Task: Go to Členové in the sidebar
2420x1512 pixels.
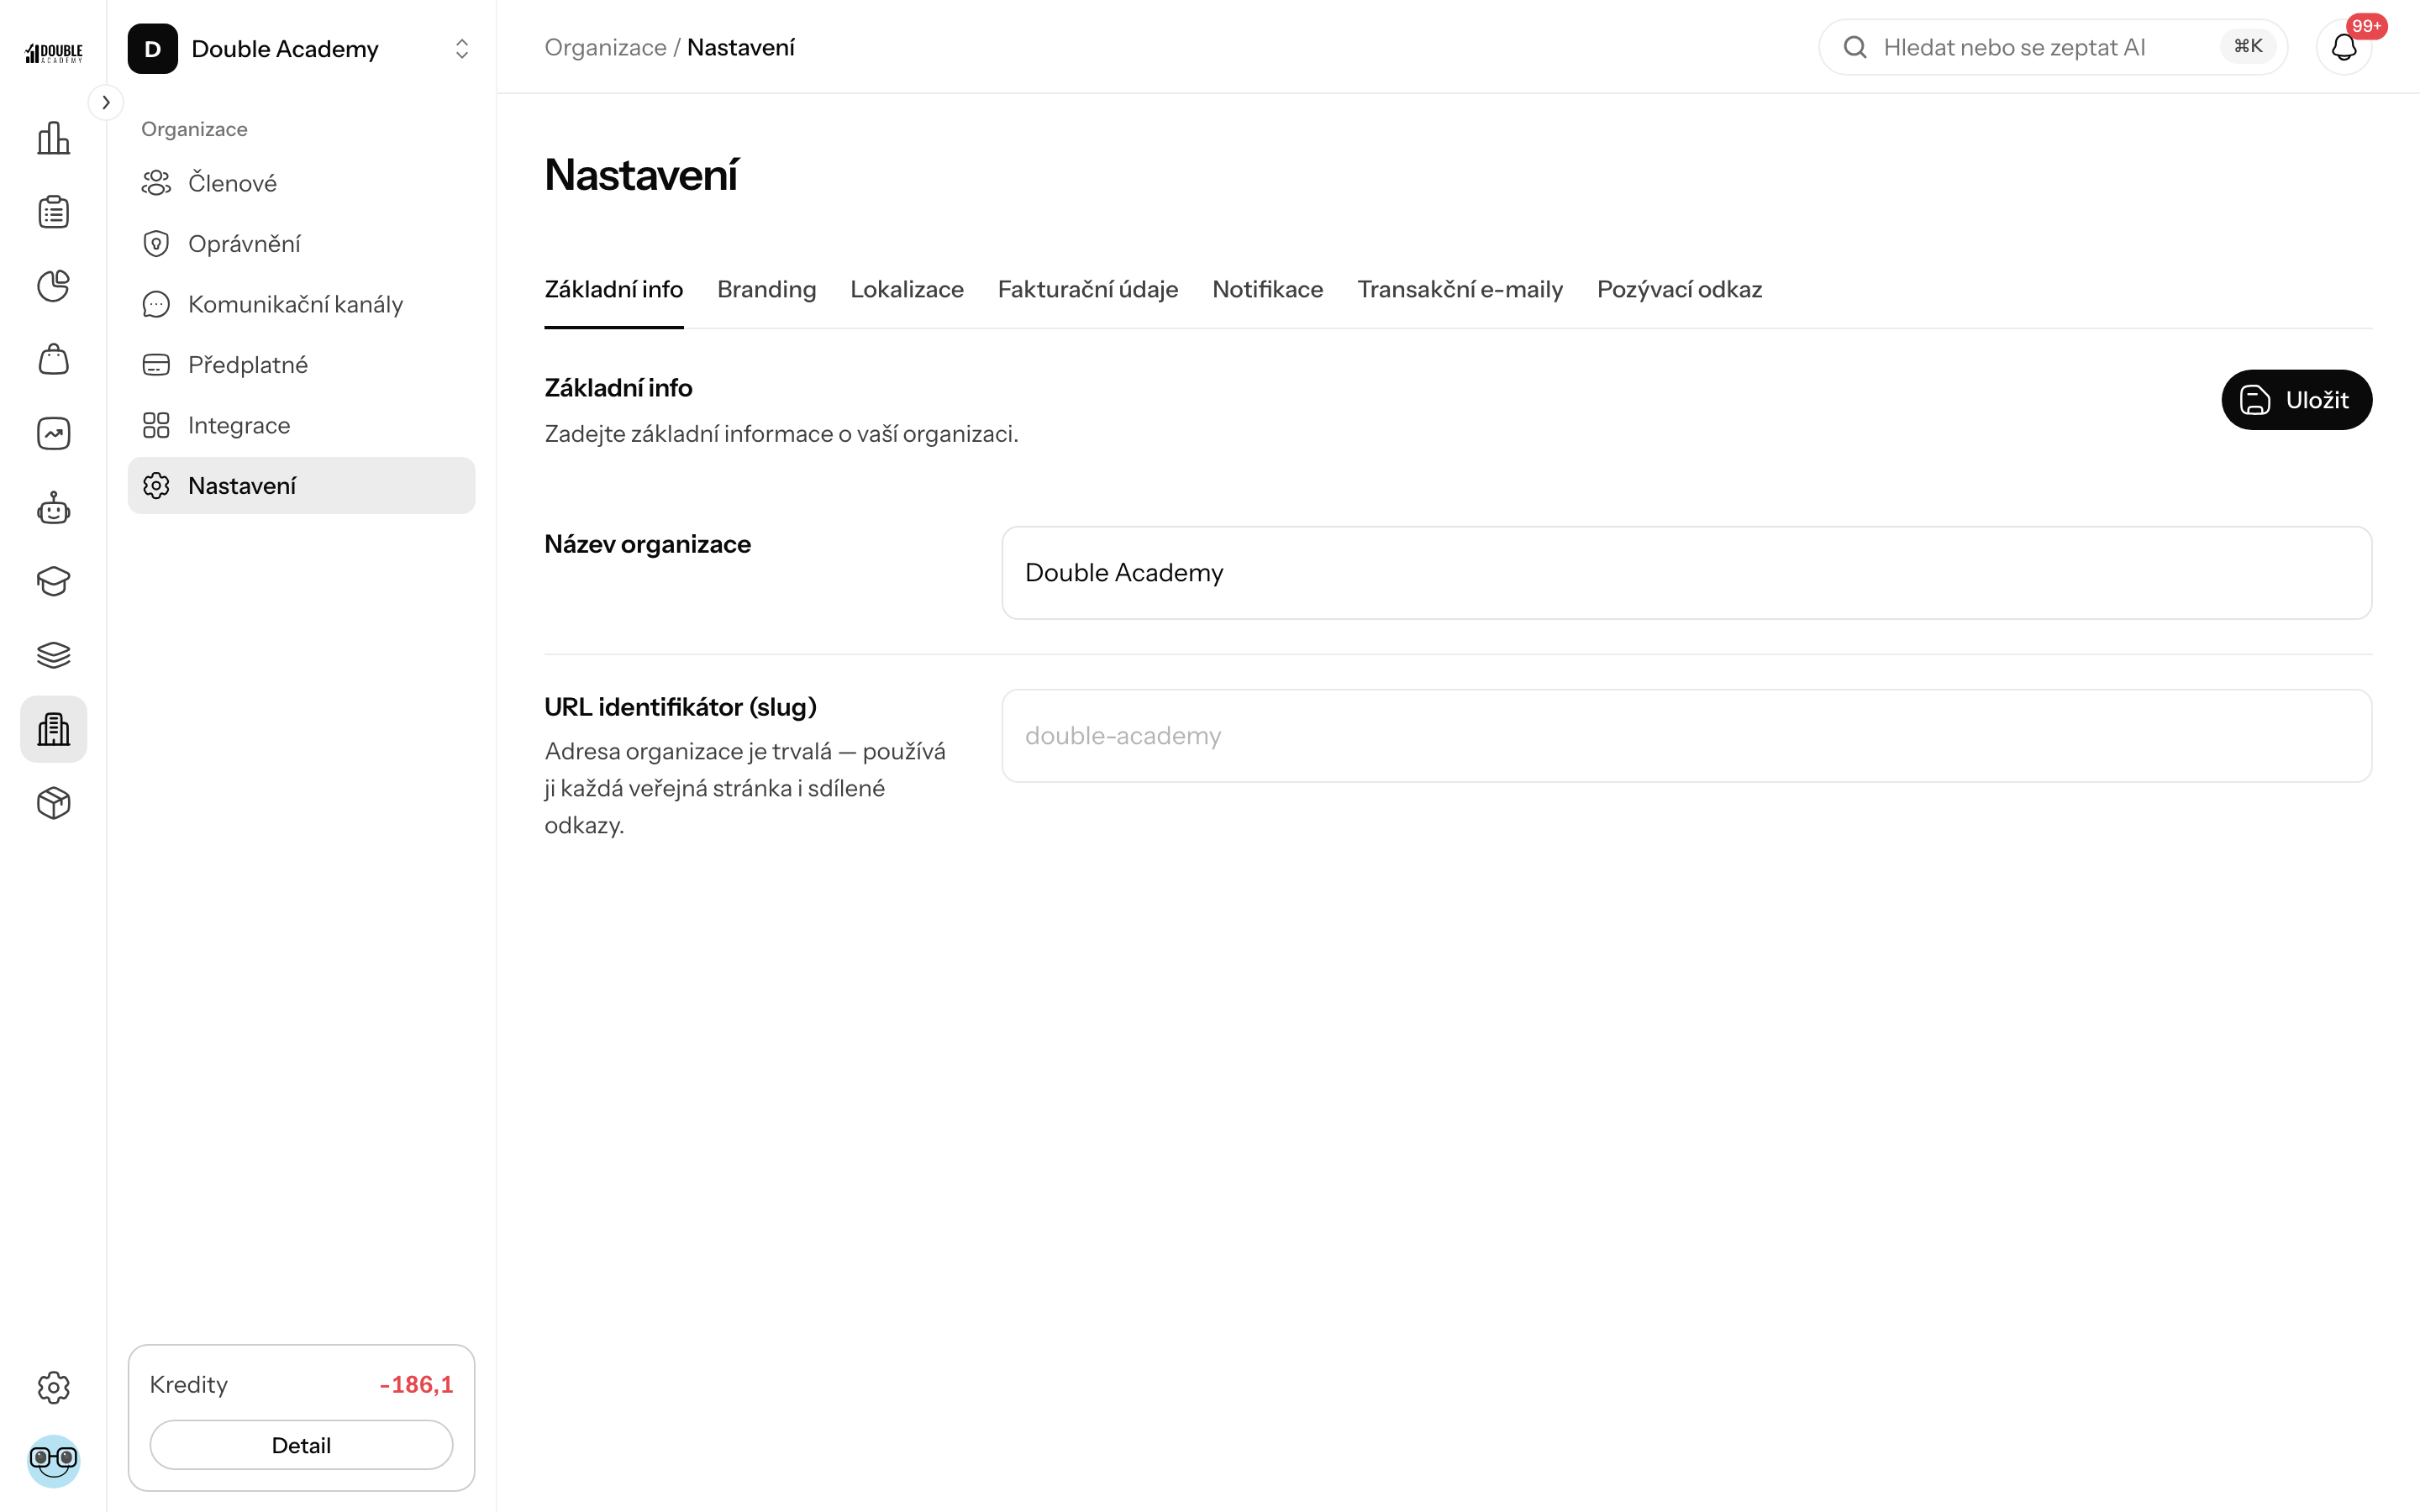Action: tap(301, 183)
